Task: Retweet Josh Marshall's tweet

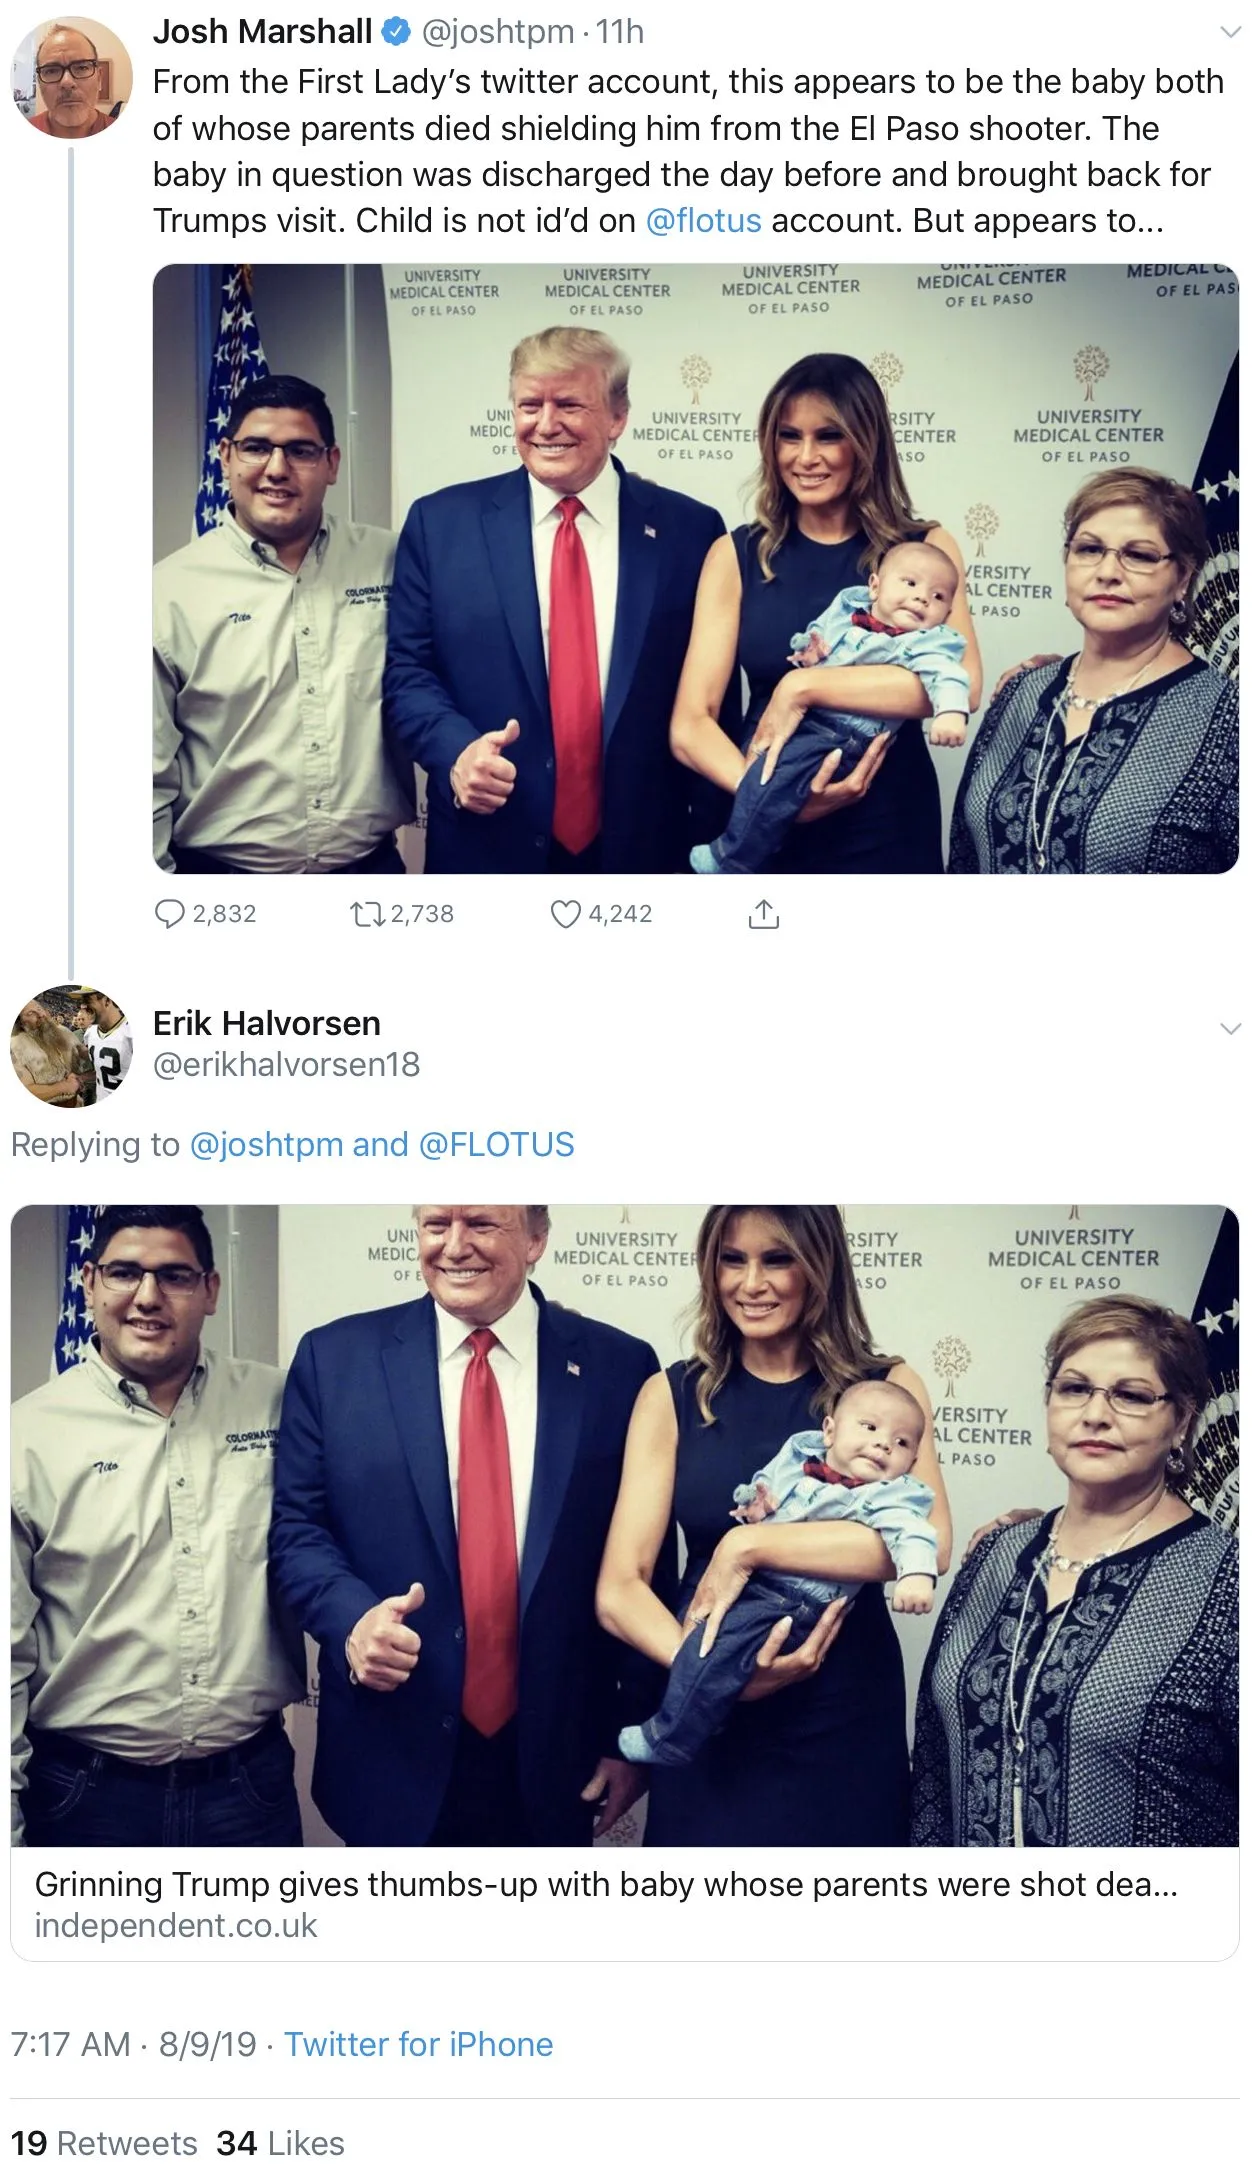Action: tap(365, 913)
